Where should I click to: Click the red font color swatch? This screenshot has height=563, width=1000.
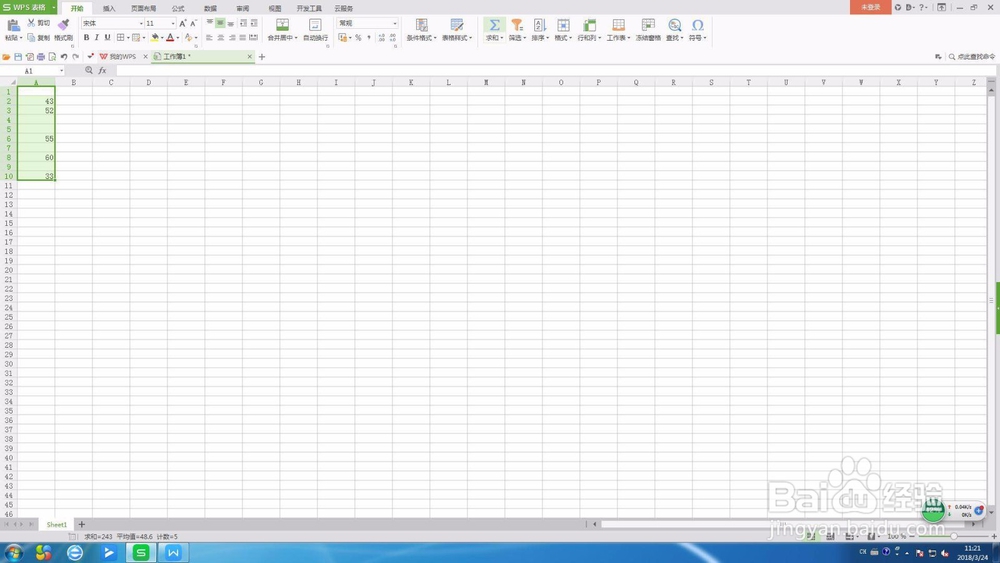coord(170,38)
